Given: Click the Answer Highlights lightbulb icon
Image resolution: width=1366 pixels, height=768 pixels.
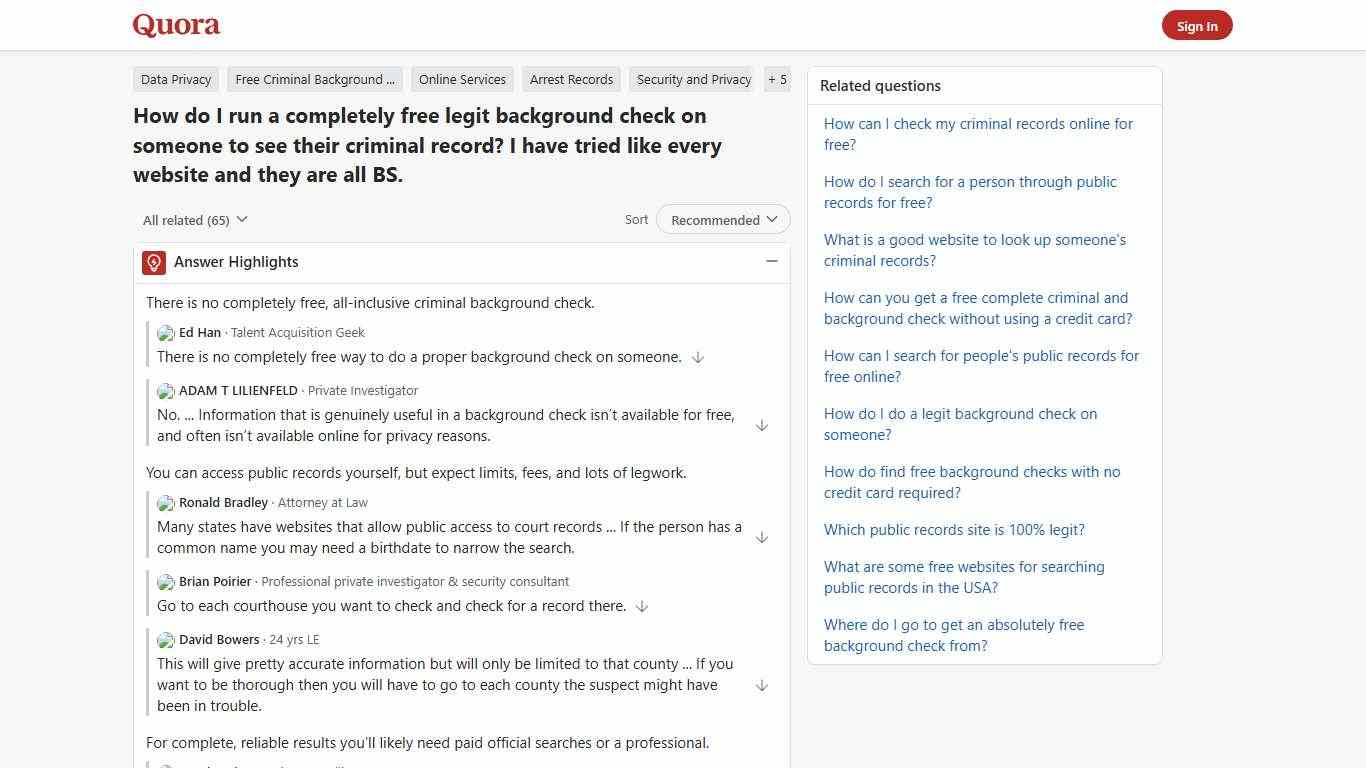Looking at the screenshot, I should (153, 262).
